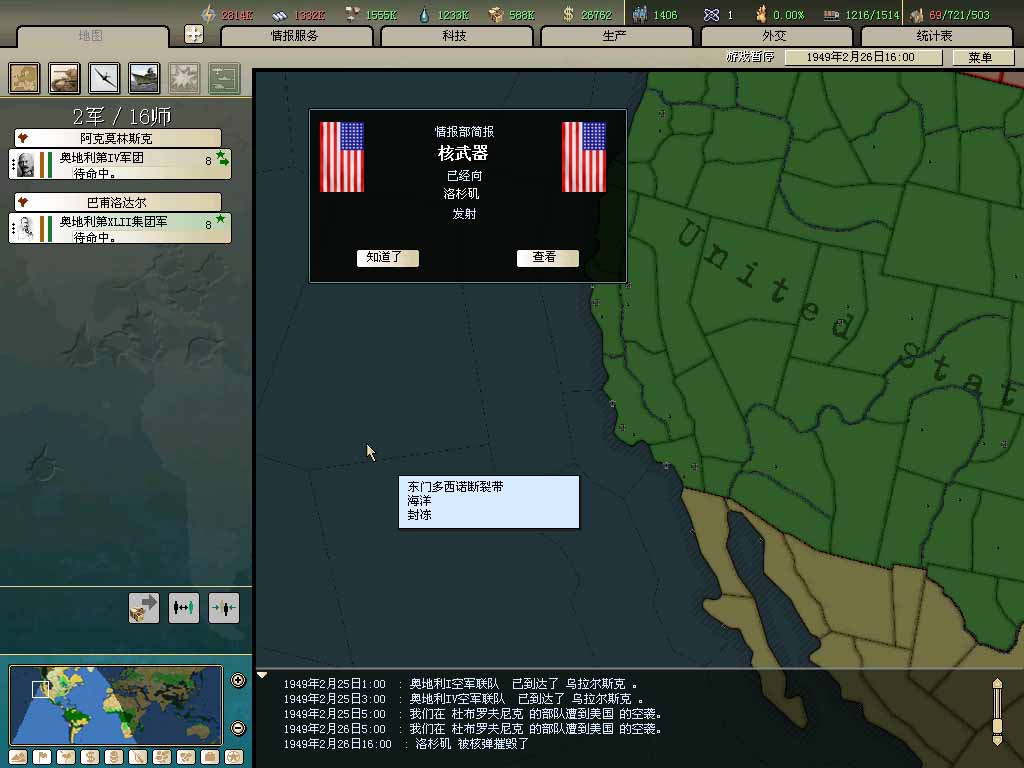
Task: Click the 游戏暂停 status text
Action: point(750,57)
